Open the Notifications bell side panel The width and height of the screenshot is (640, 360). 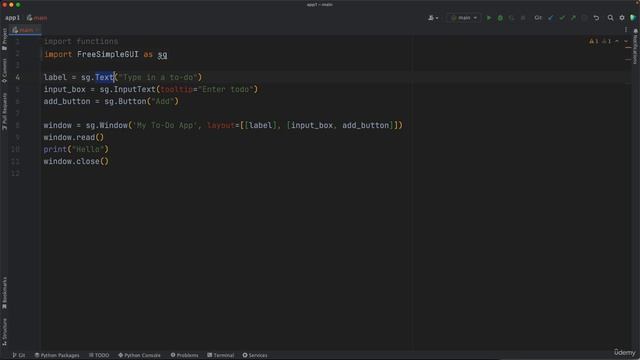pos(636,47)
